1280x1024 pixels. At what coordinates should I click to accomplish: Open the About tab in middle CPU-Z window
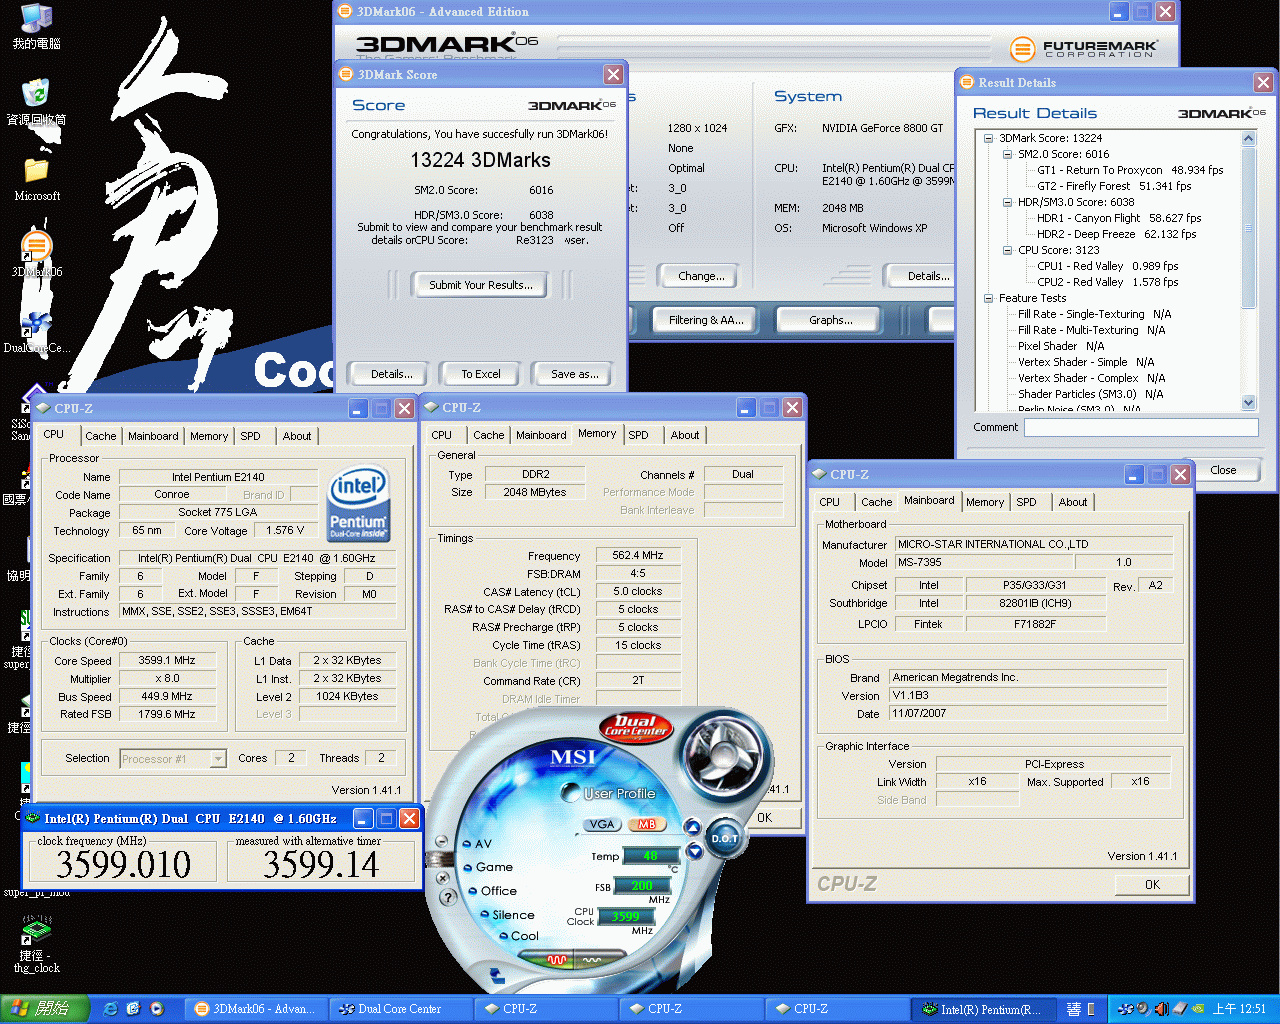[x=685, y=435]
